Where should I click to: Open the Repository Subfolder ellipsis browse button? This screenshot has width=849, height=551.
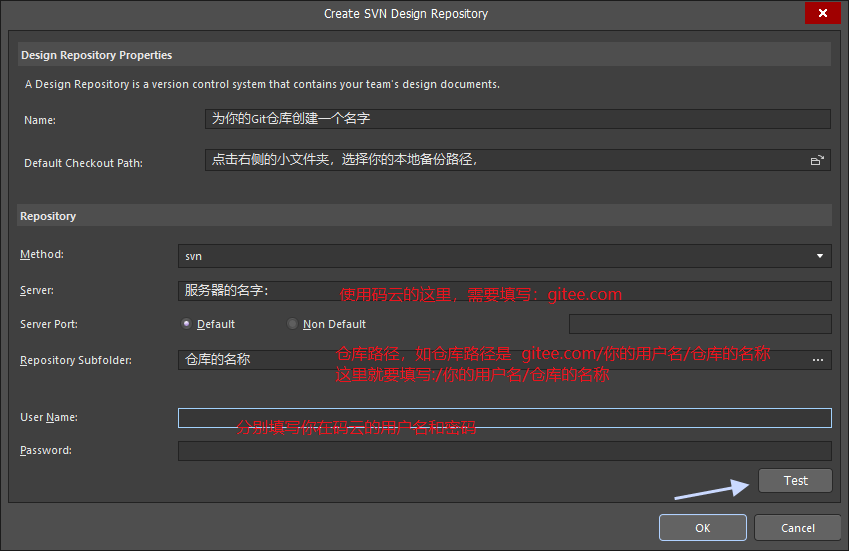point(818,360)
